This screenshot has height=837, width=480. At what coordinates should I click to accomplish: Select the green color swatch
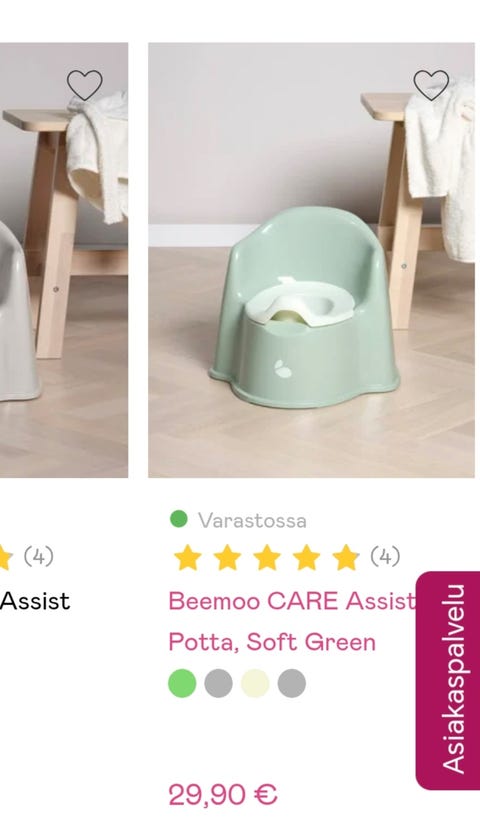(182, 683)
